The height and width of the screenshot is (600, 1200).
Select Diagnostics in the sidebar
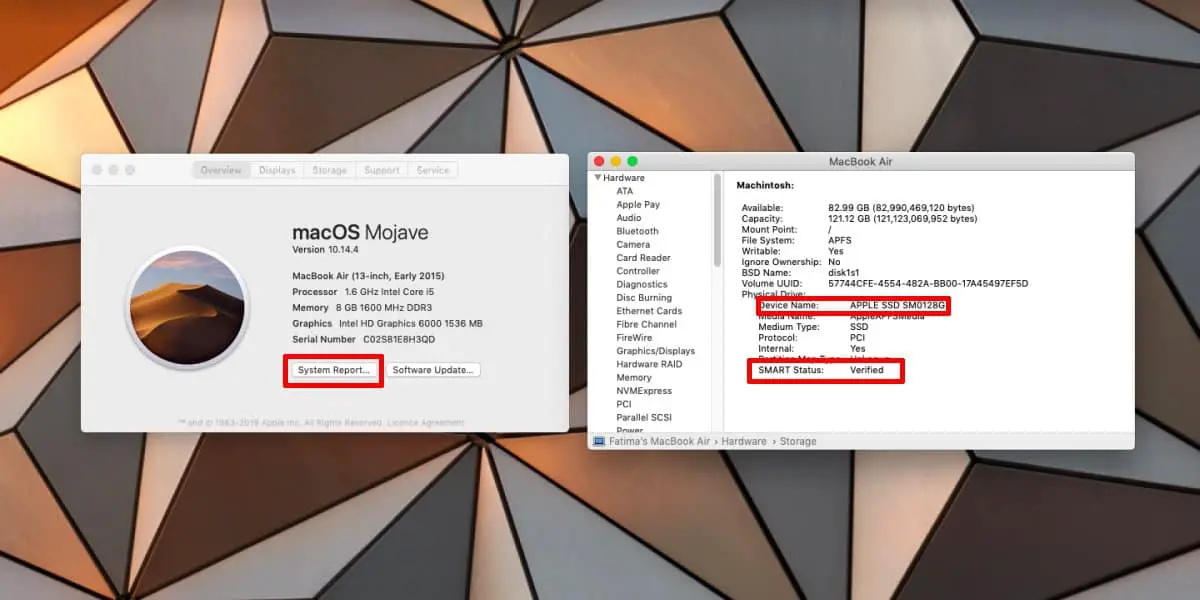point(642,284)
